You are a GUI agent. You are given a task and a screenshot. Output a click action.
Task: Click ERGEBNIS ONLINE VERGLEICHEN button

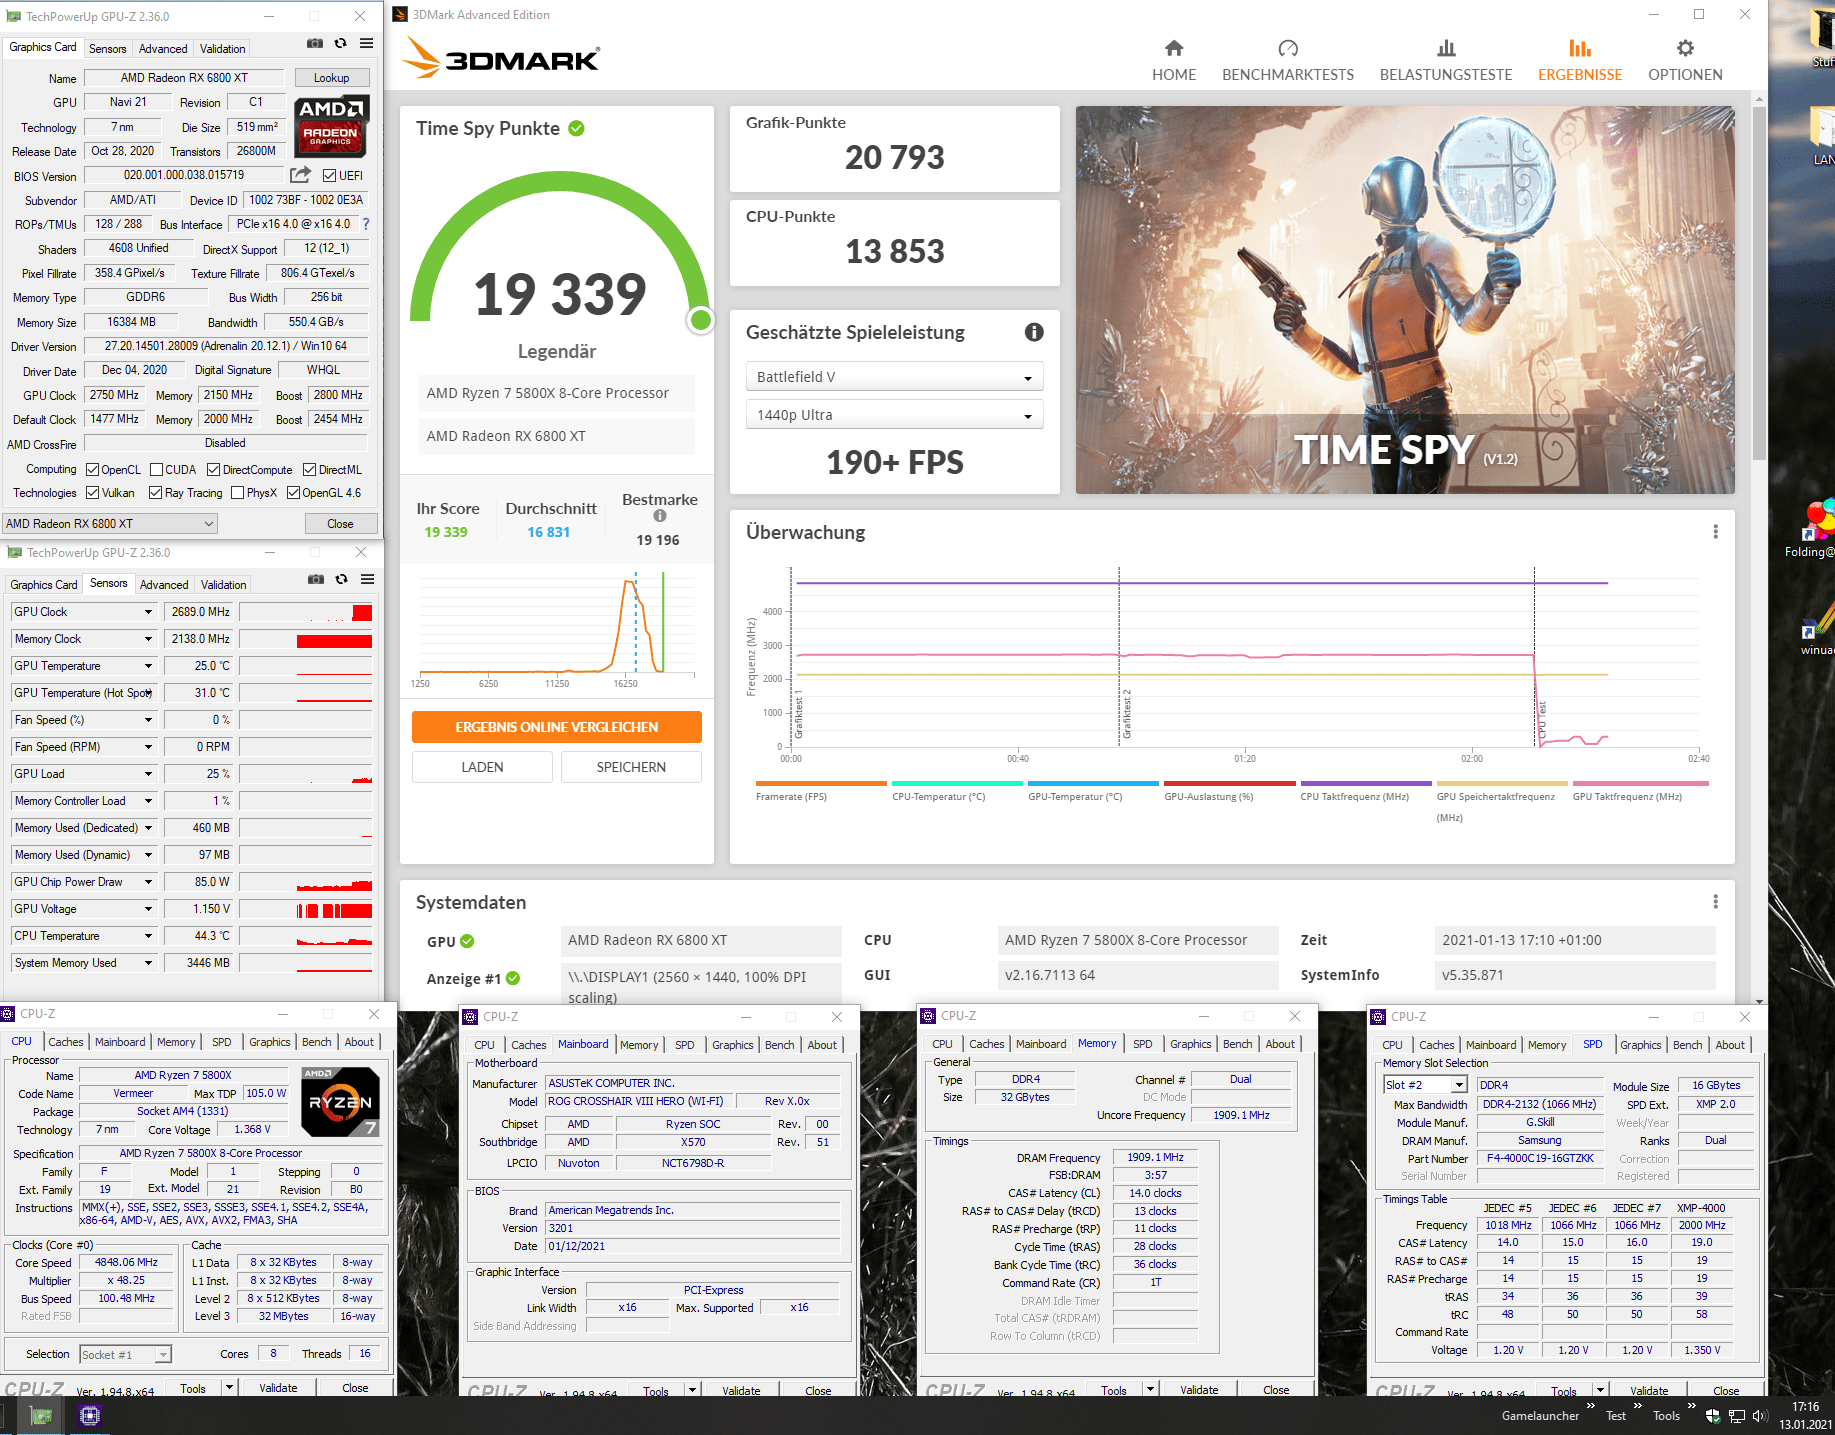coord(557,727)
